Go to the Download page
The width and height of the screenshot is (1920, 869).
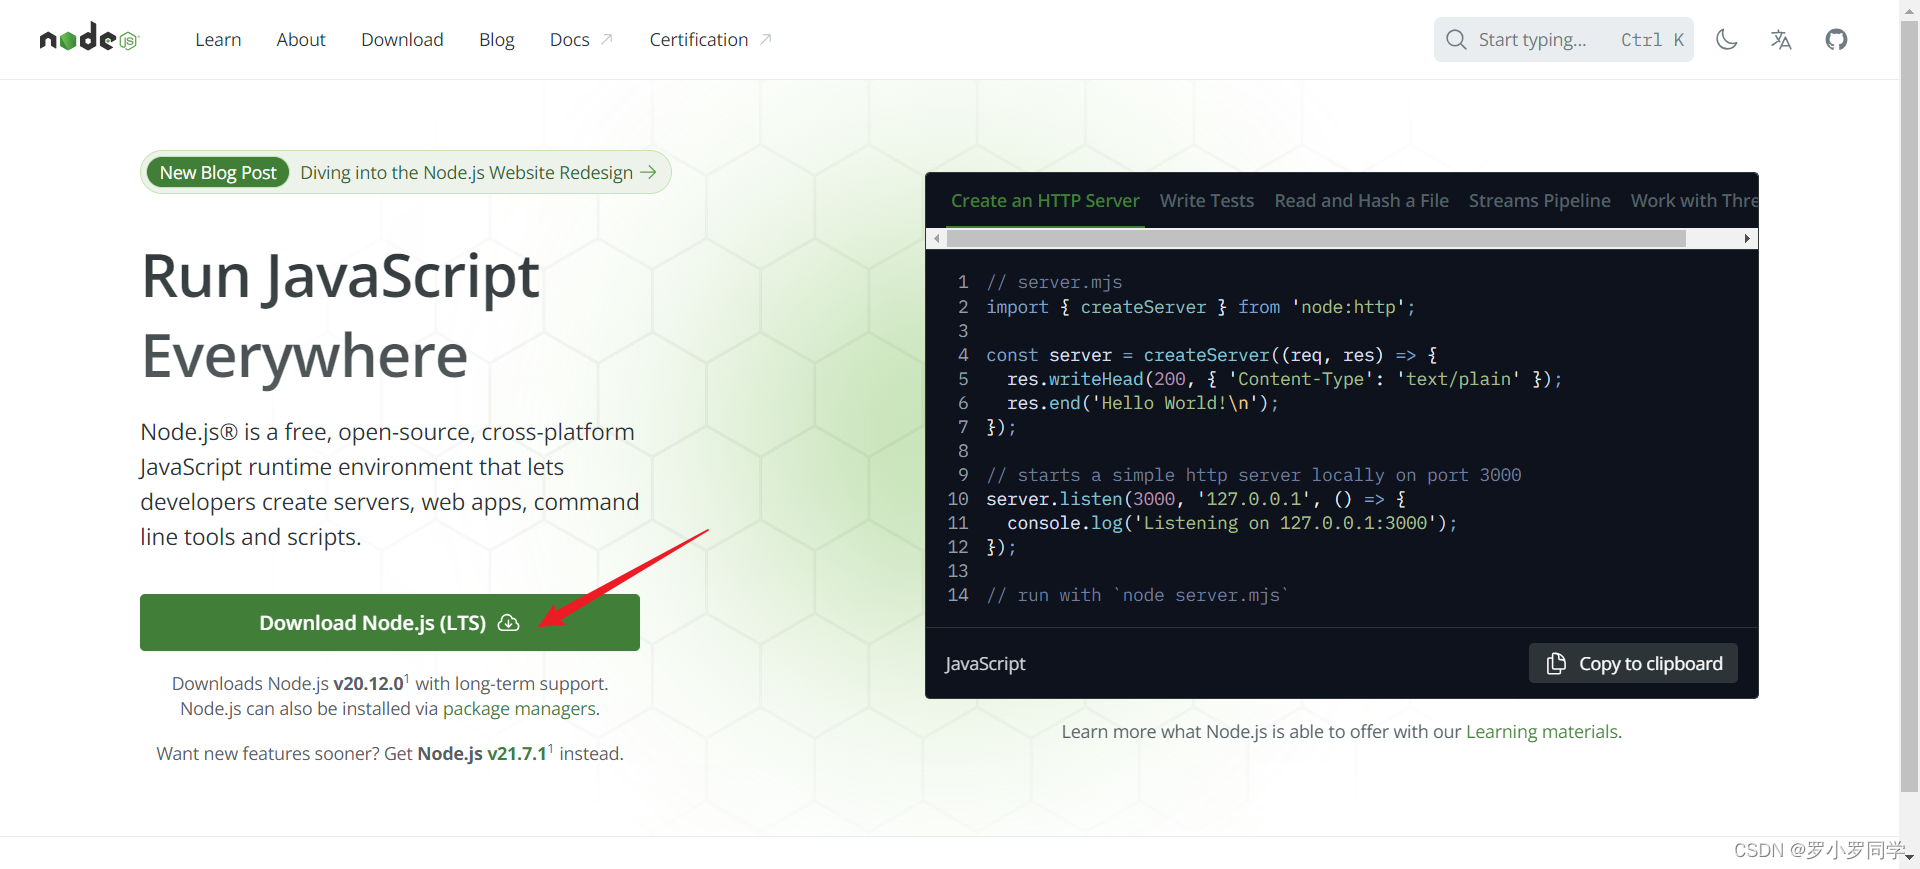pos(402,40)
